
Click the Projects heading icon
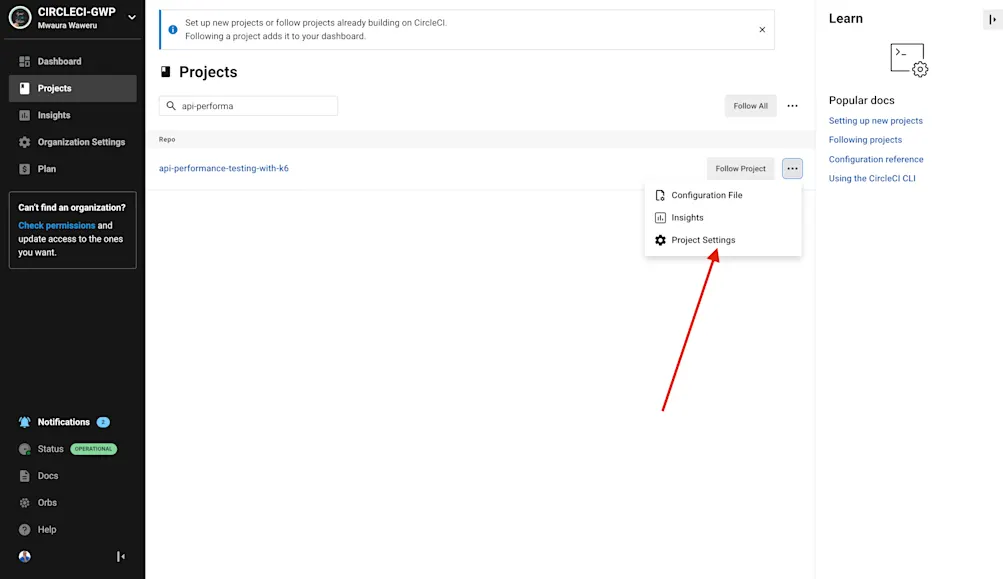click(166, 72)
